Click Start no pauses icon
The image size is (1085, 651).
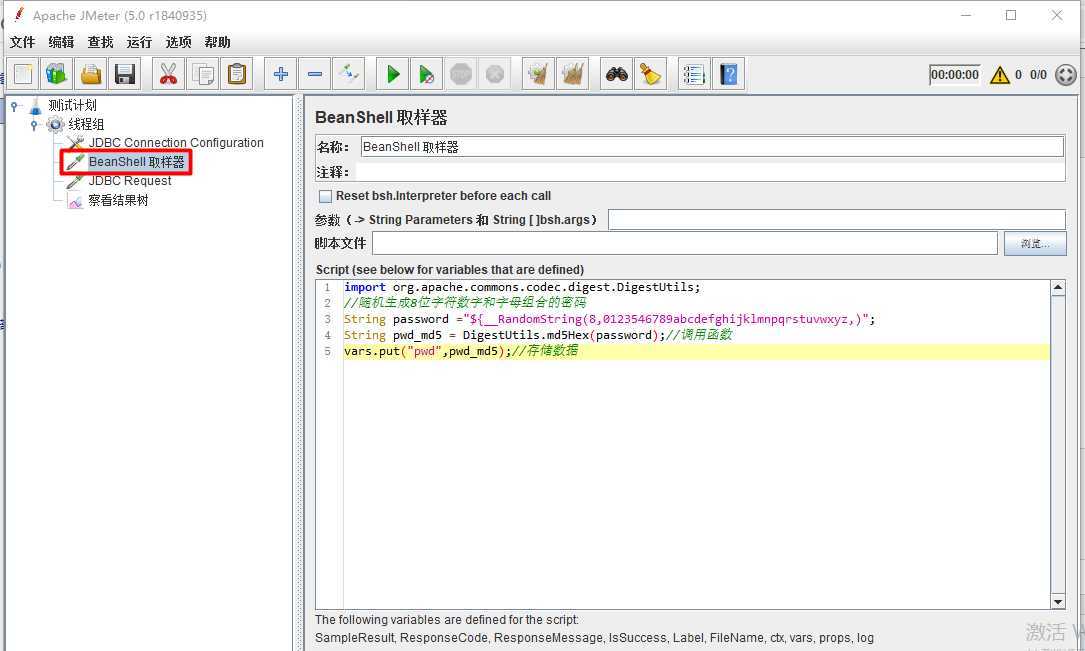point(427,74)
